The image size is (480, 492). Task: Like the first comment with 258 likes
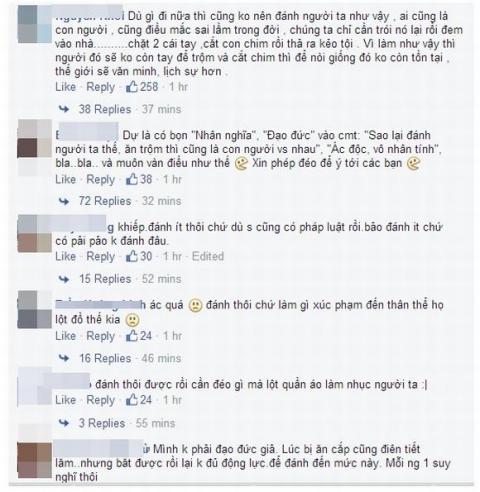coord(66,87)
